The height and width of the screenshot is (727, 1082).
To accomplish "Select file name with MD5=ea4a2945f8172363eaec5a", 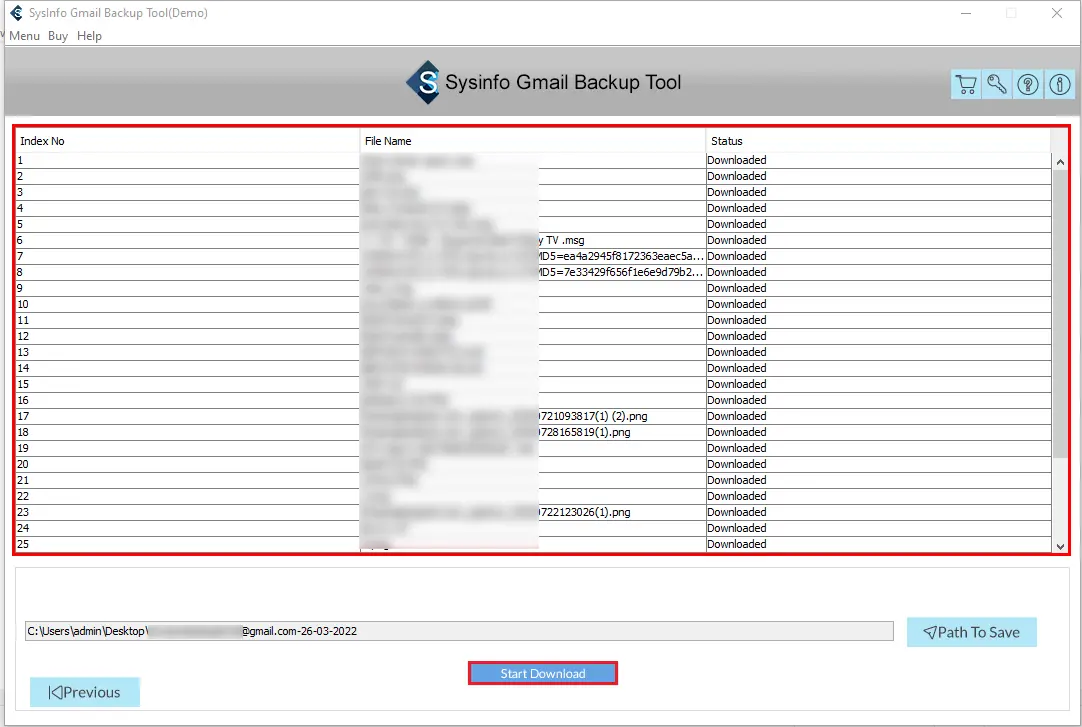I will [x=533, y=256].
